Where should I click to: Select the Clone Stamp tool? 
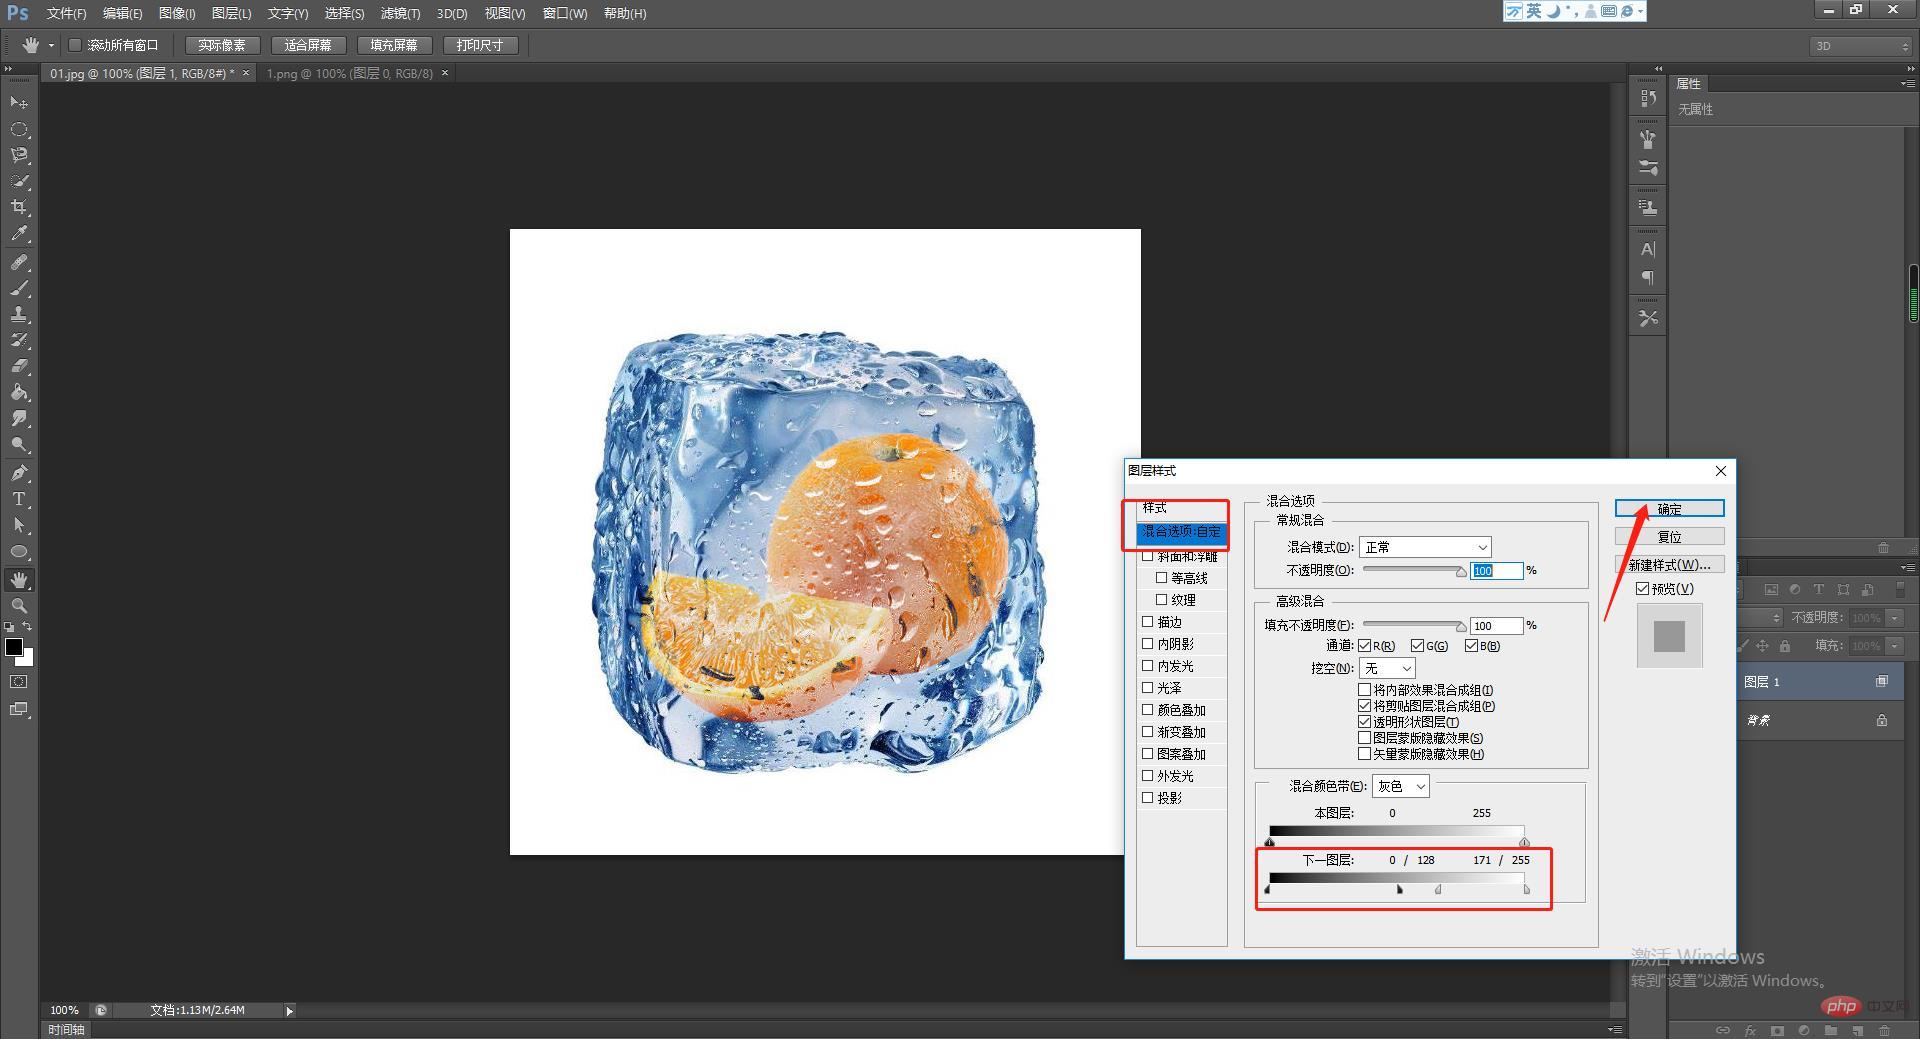coord(19,314)
